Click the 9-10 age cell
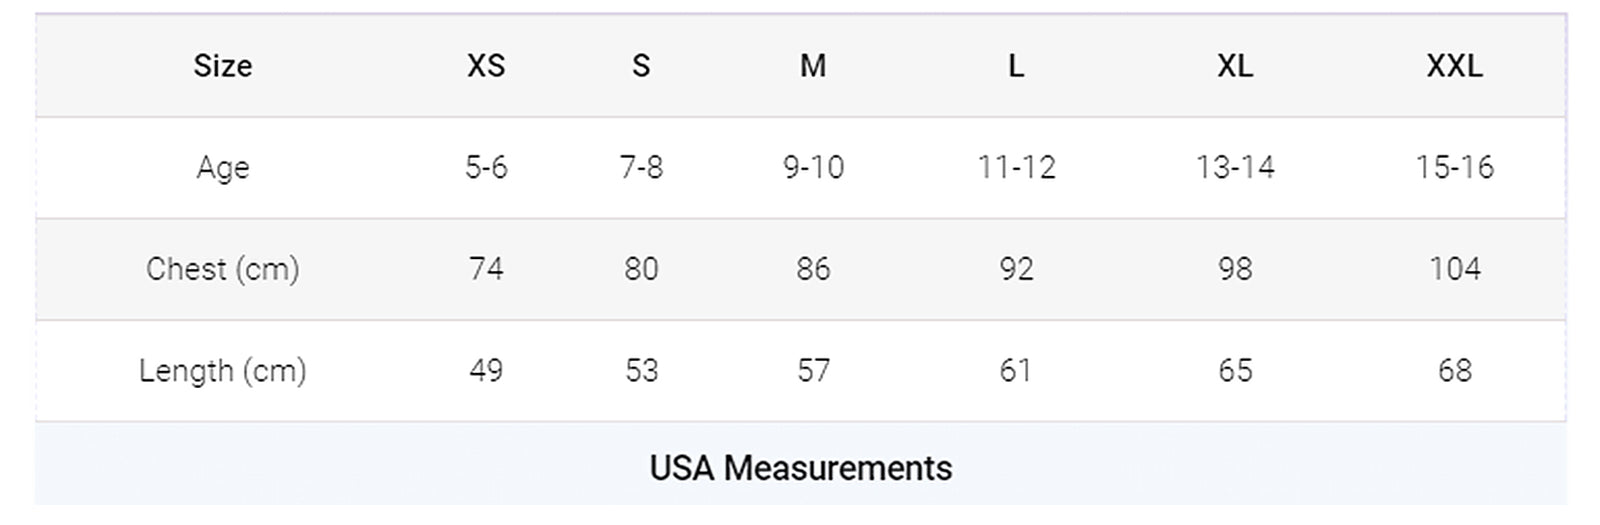The image size is (1600, 525). click(813, 167)
